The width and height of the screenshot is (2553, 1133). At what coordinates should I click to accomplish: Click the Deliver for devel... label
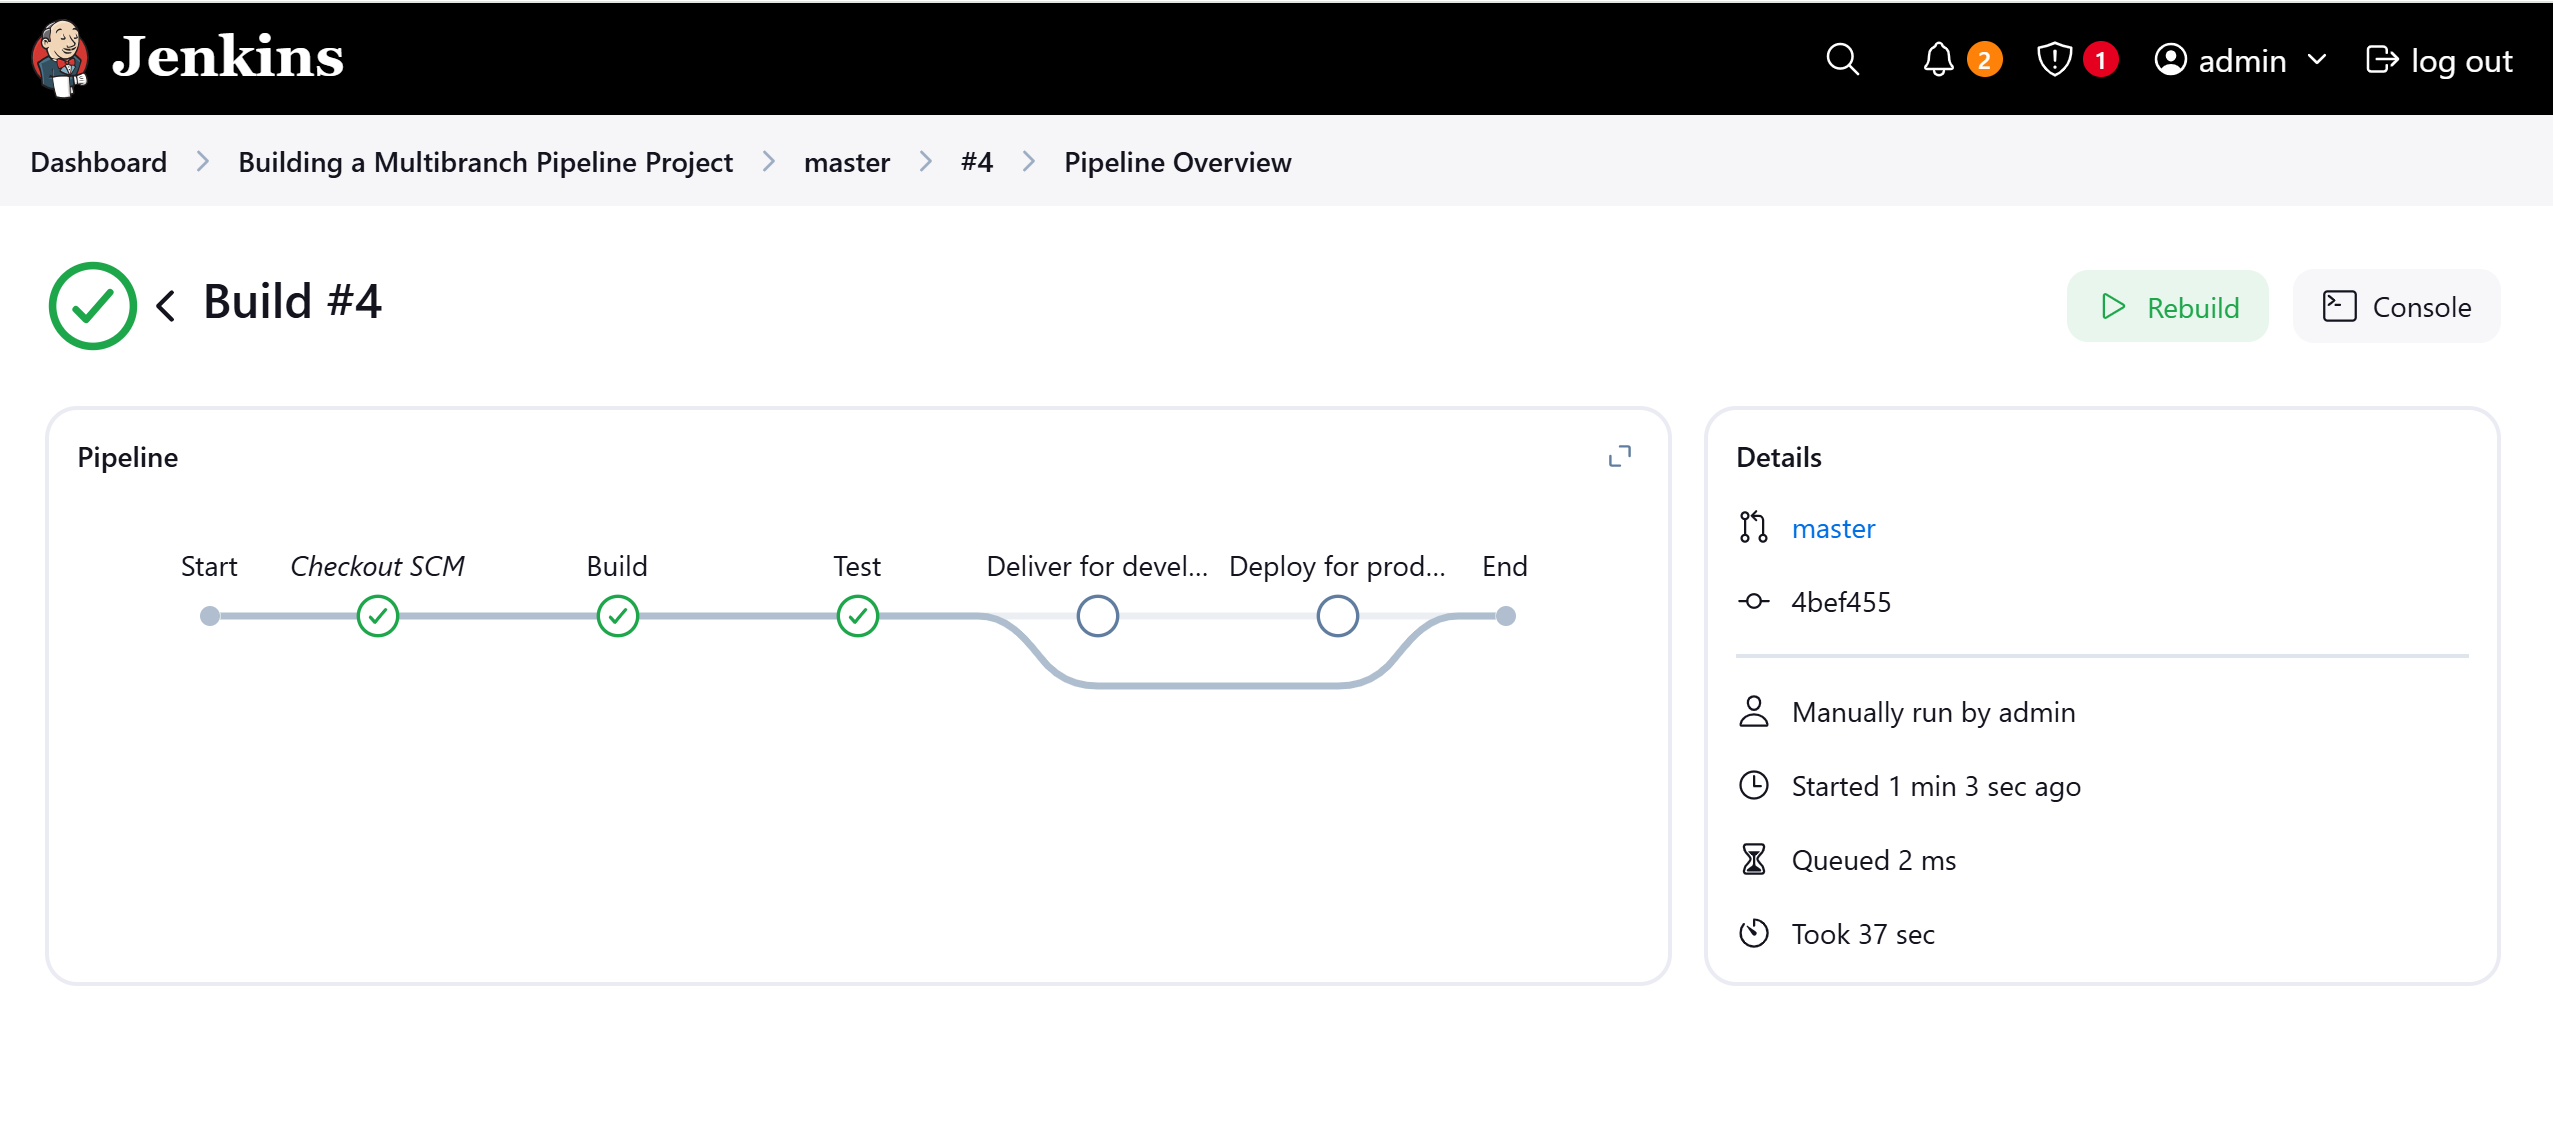(x=1097, y=566)
